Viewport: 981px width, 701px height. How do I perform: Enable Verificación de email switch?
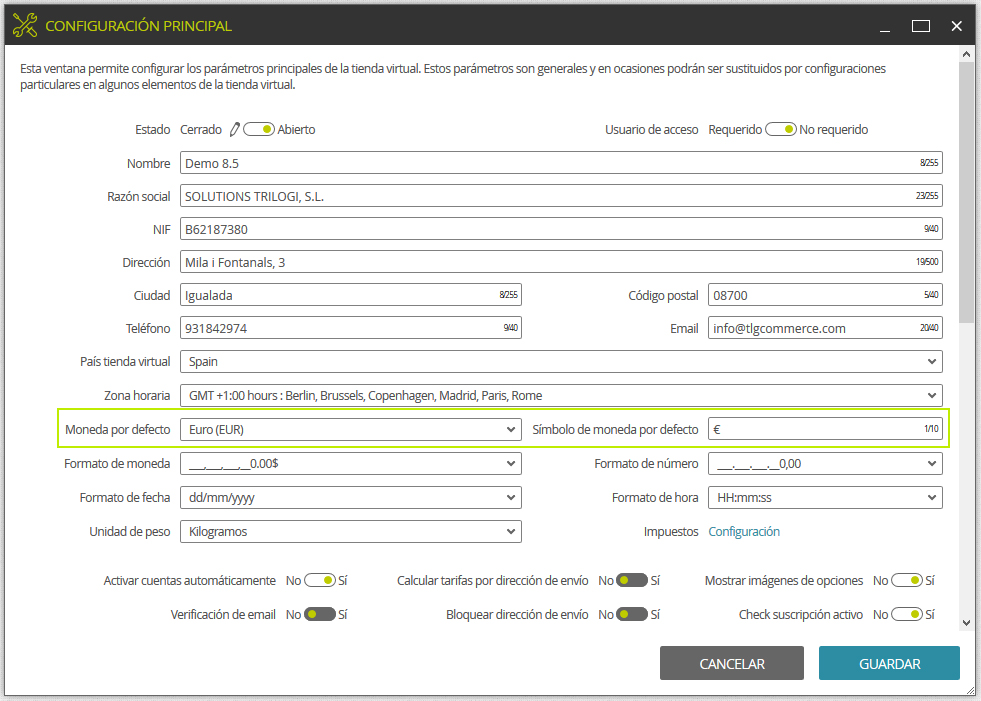320,615
